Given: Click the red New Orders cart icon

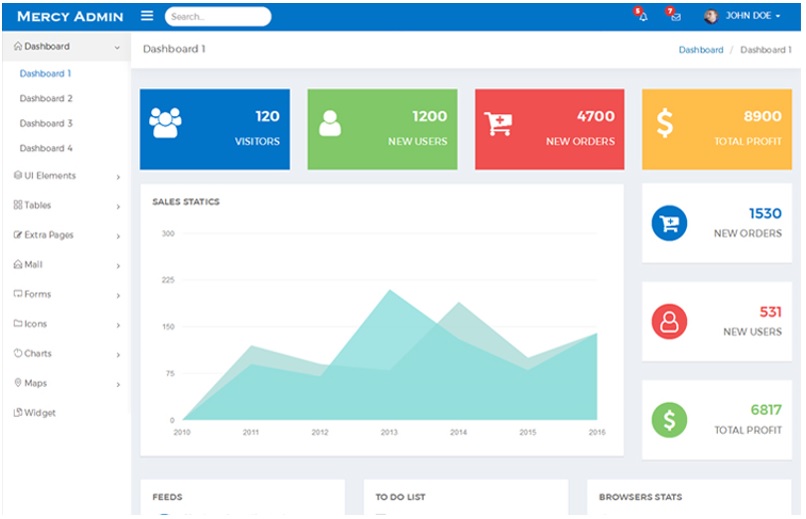Looking at the screenshot, I should tap(497, 123).
